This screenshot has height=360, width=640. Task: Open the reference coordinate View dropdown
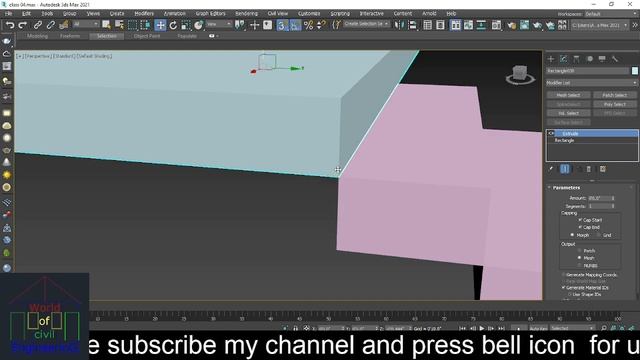coord(219,25)
